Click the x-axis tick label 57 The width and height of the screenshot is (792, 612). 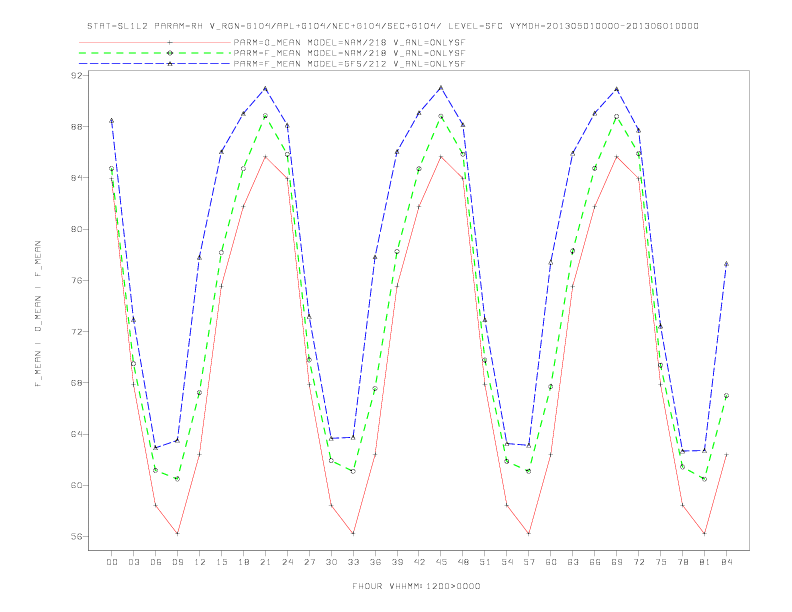(x=529, y=562)
